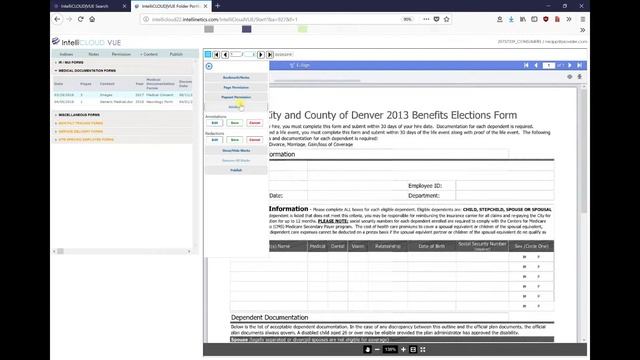Click first gray menu button

[236, 78]
